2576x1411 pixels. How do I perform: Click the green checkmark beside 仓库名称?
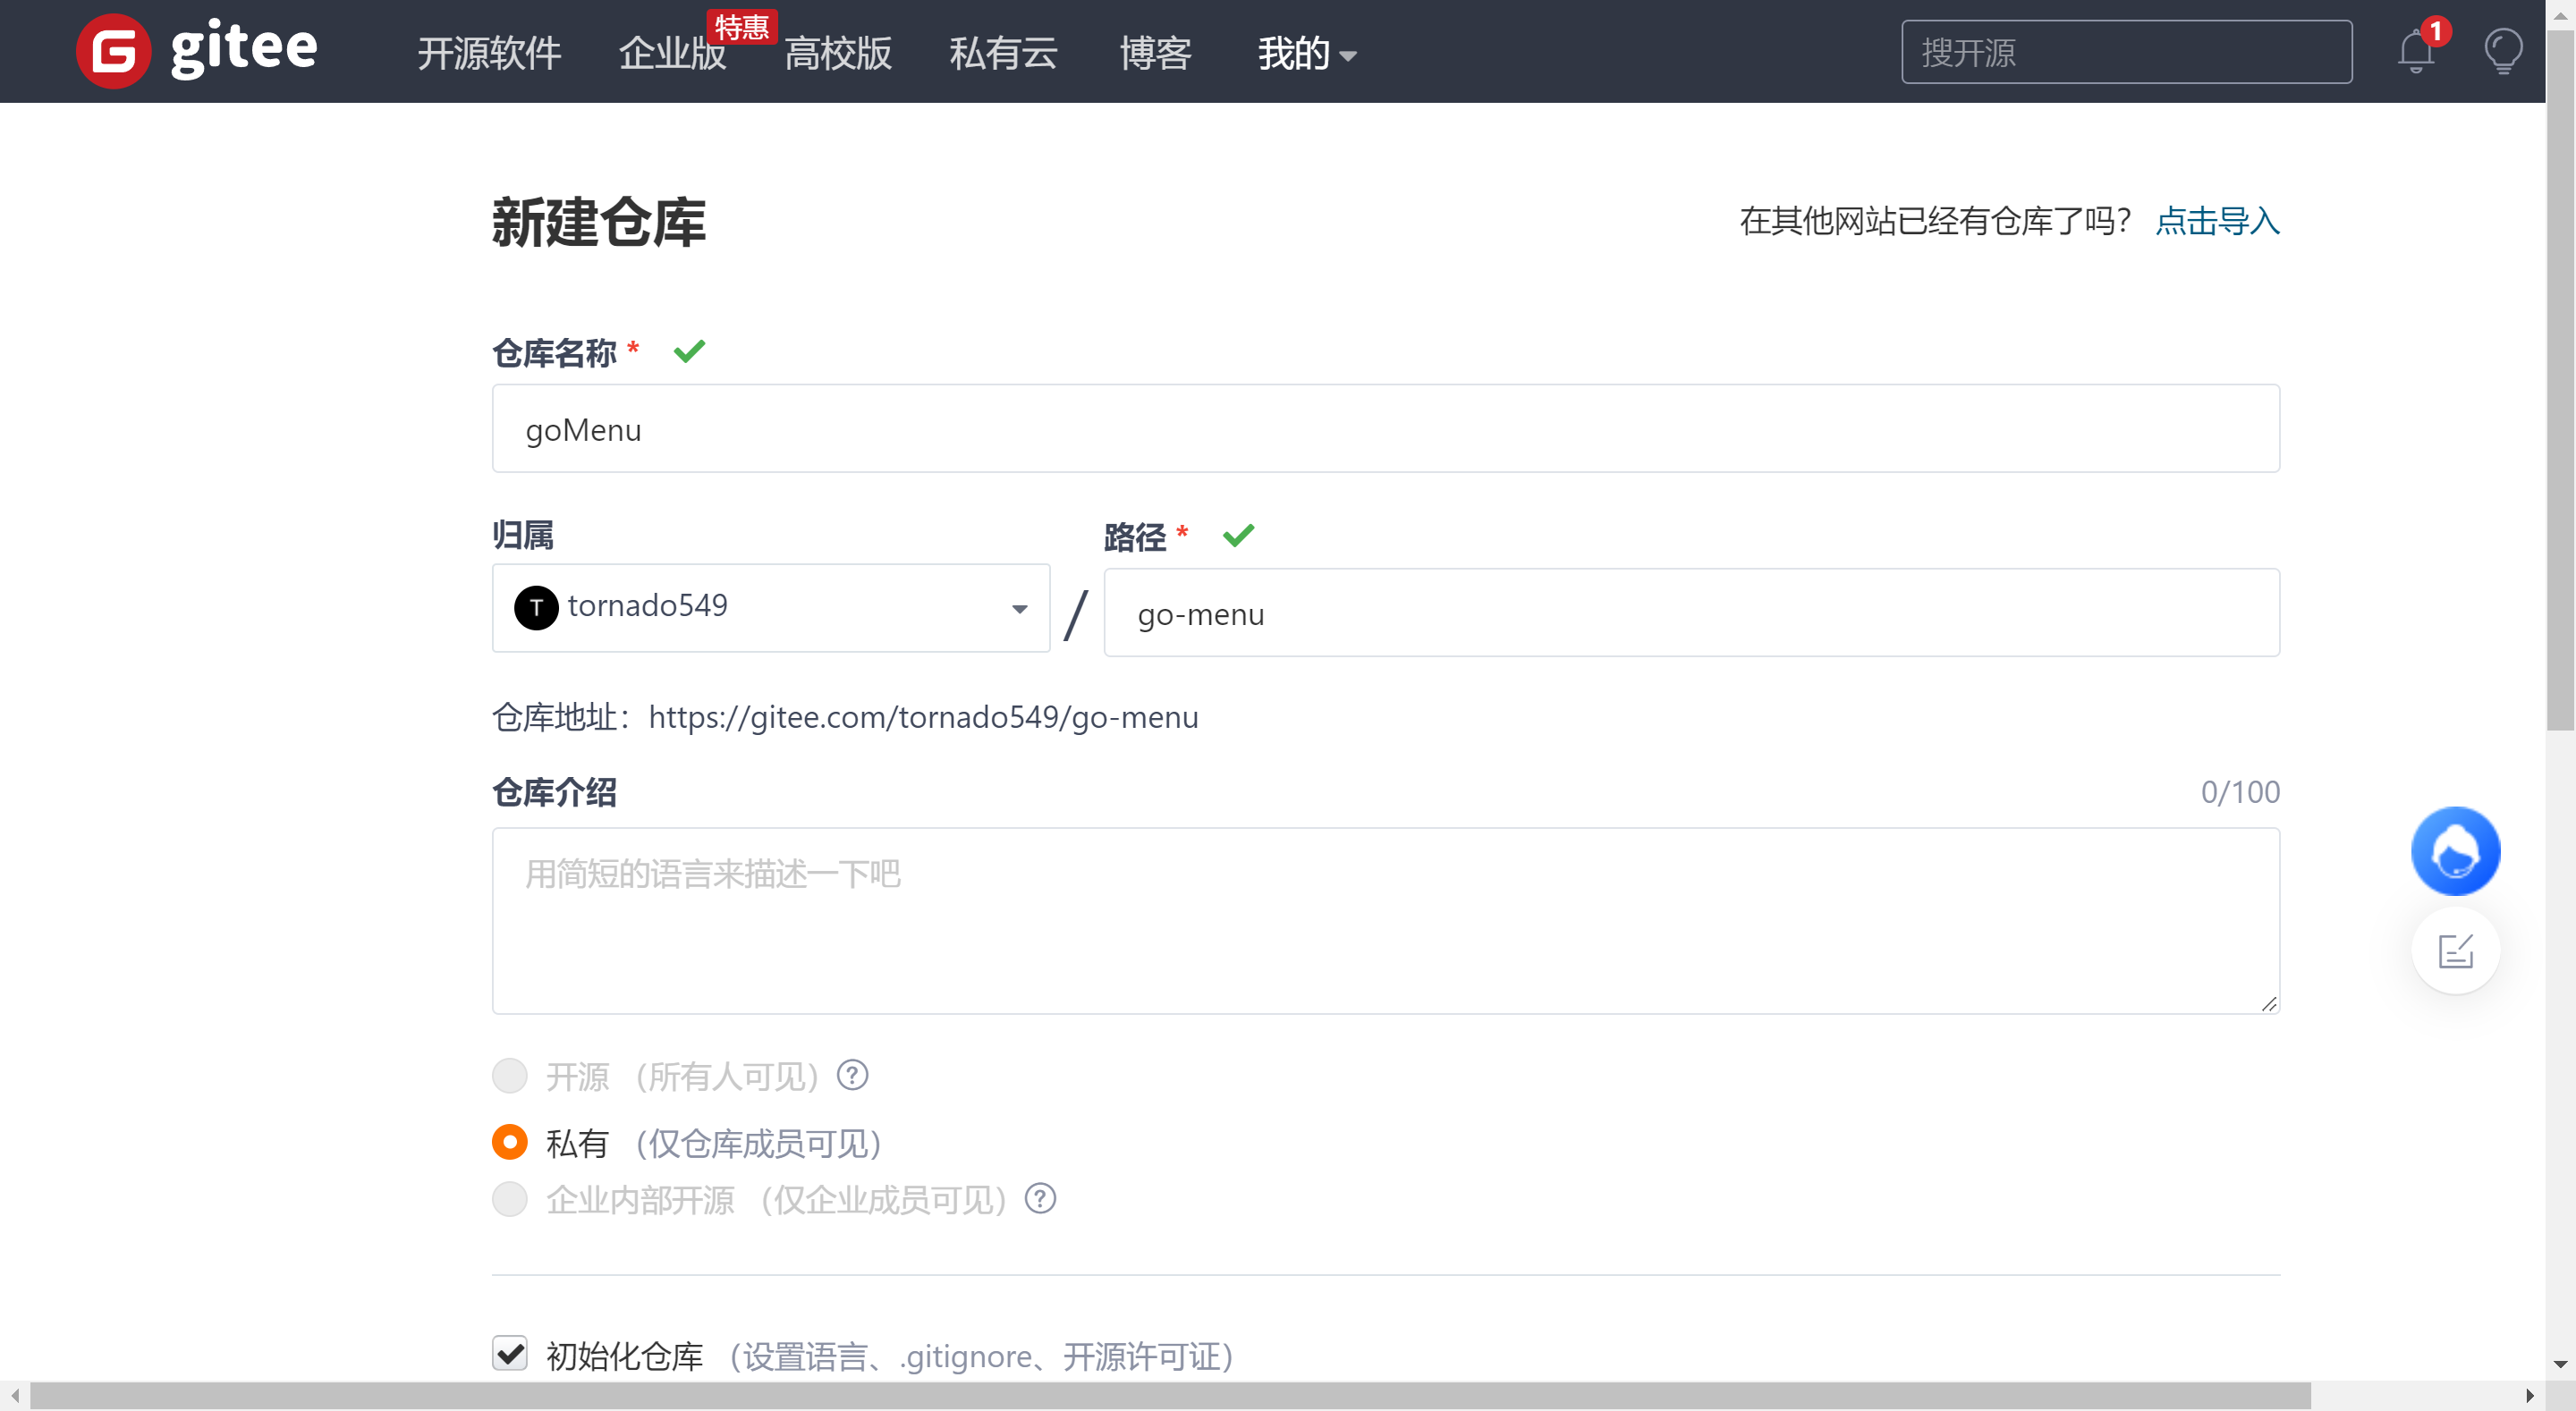click(689, 351)
